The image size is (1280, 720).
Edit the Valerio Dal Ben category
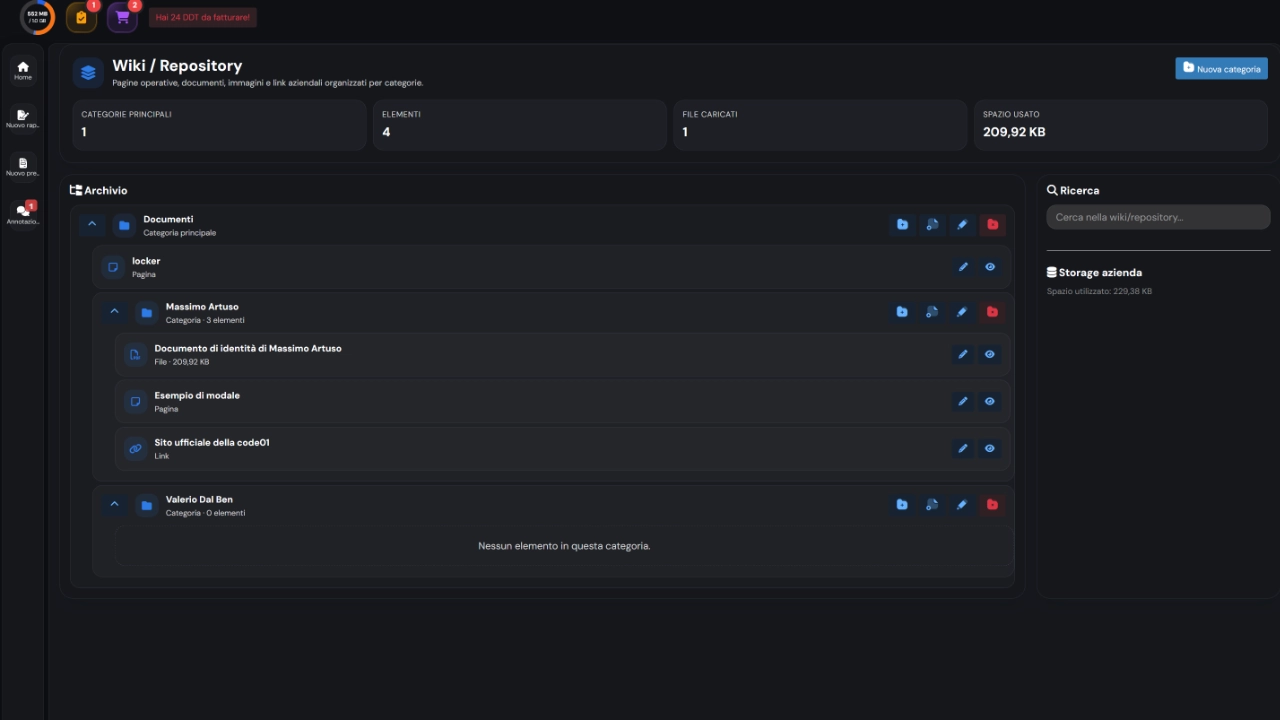coord(962,504)
